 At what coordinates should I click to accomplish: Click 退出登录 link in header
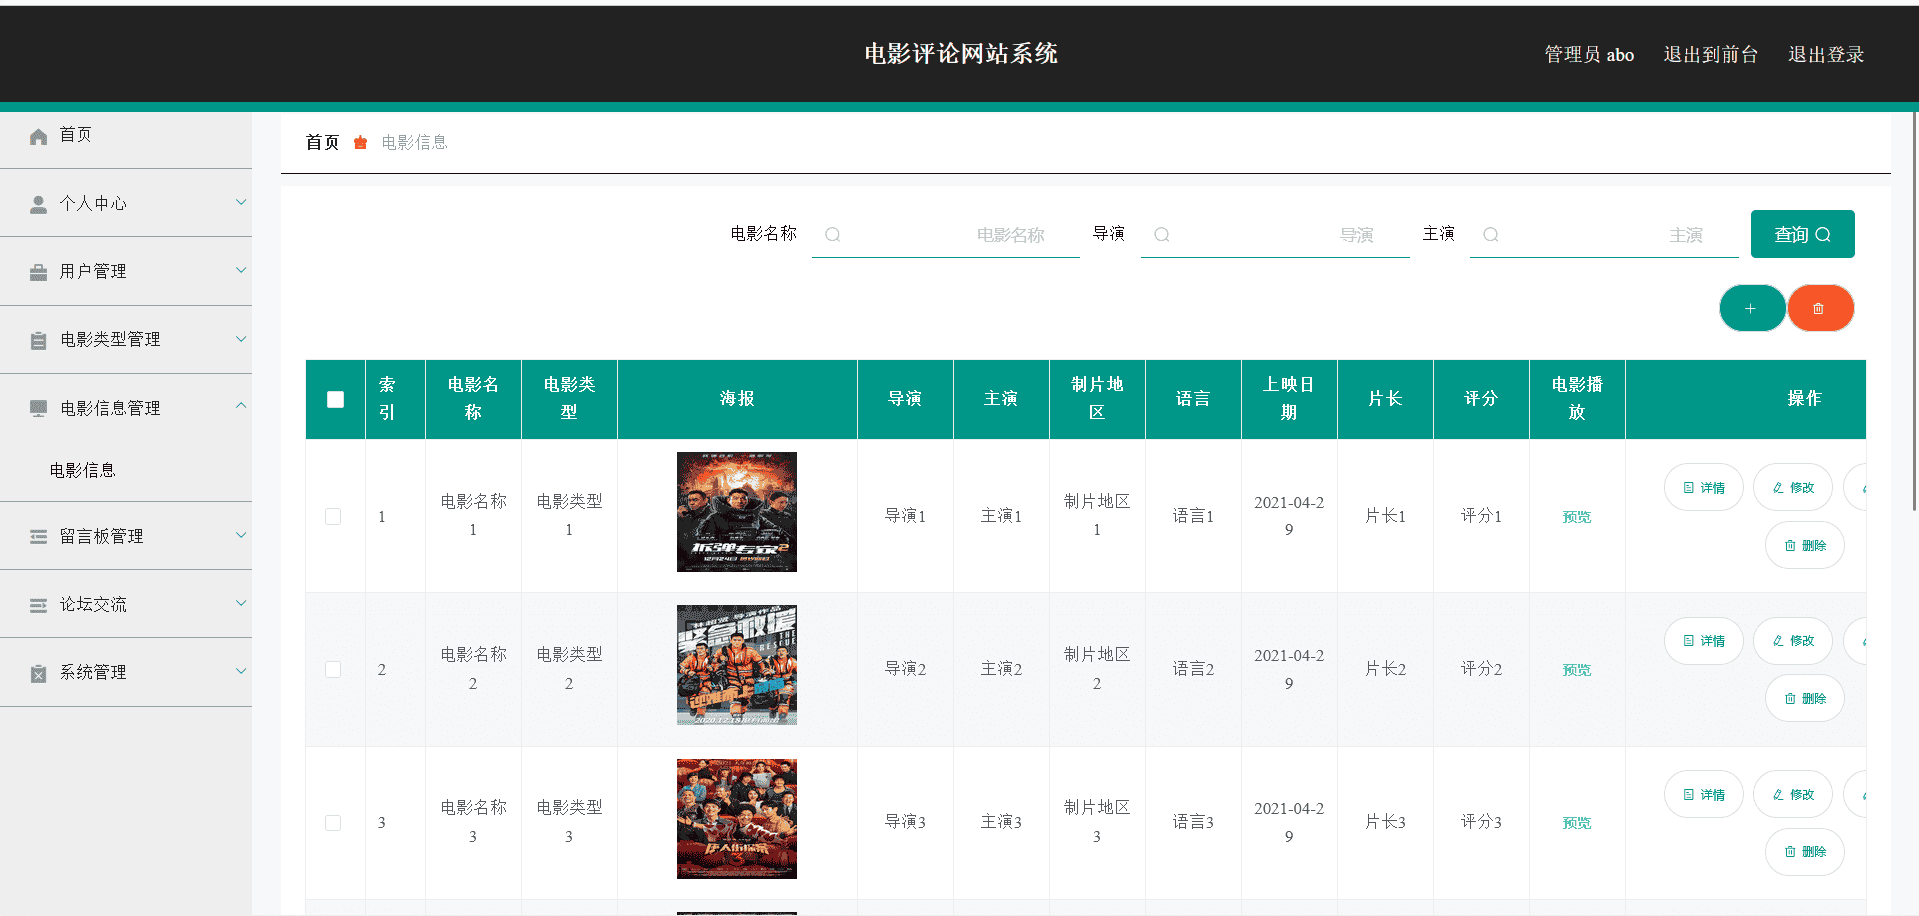click(x=1826, y=55)
